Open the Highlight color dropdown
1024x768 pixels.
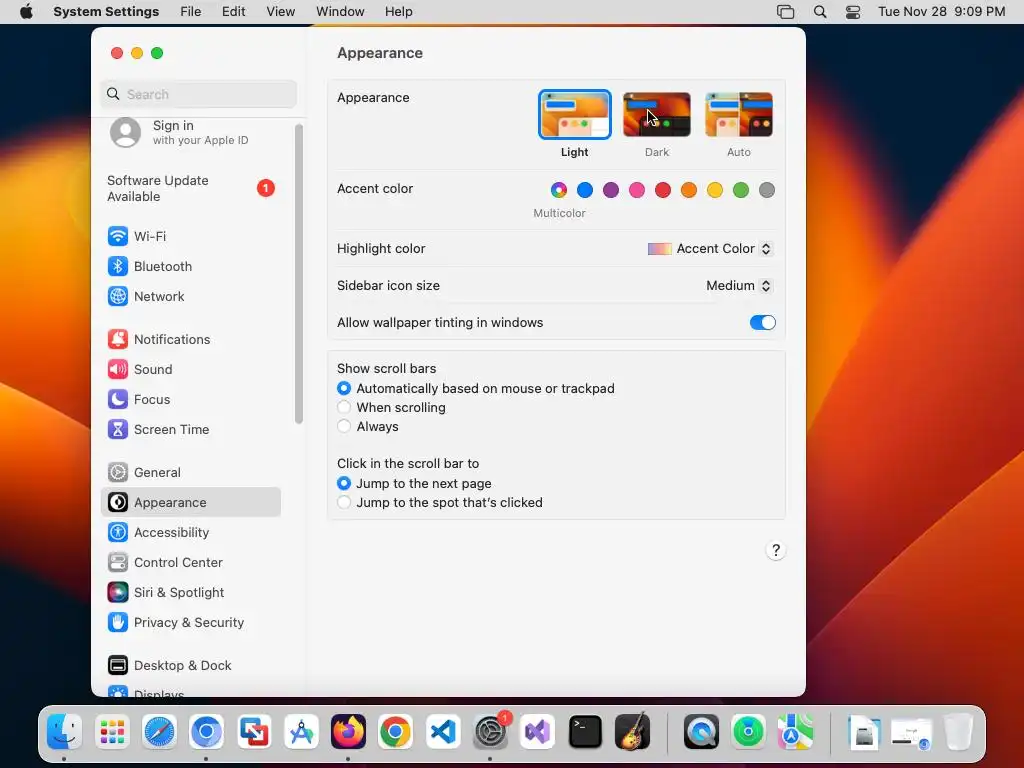coord(710,249)
